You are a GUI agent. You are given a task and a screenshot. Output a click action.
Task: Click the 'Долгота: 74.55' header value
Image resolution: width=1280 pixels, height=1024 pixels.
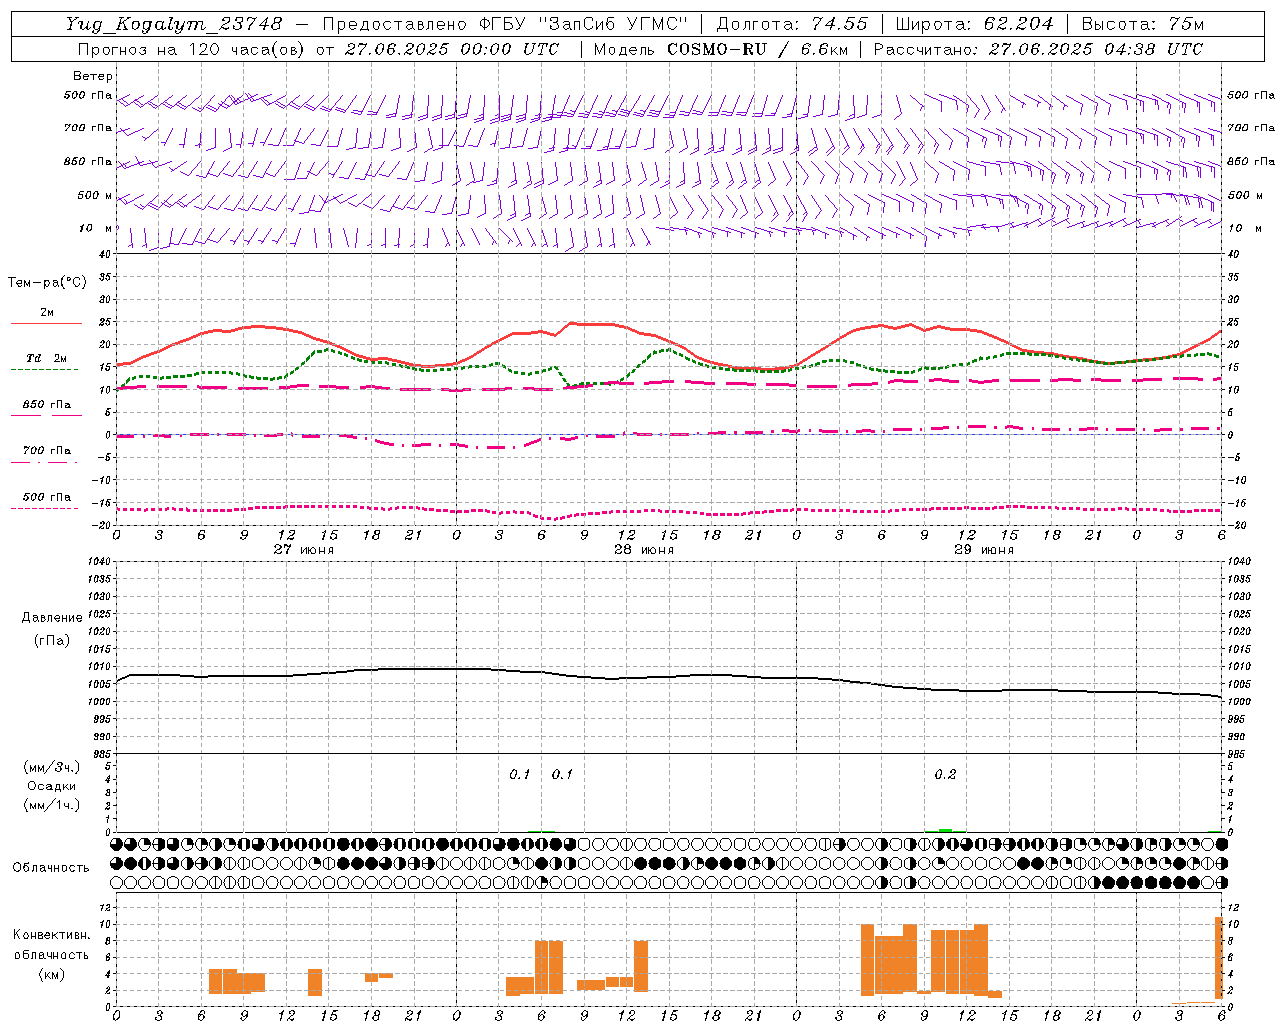coord(792,24)
